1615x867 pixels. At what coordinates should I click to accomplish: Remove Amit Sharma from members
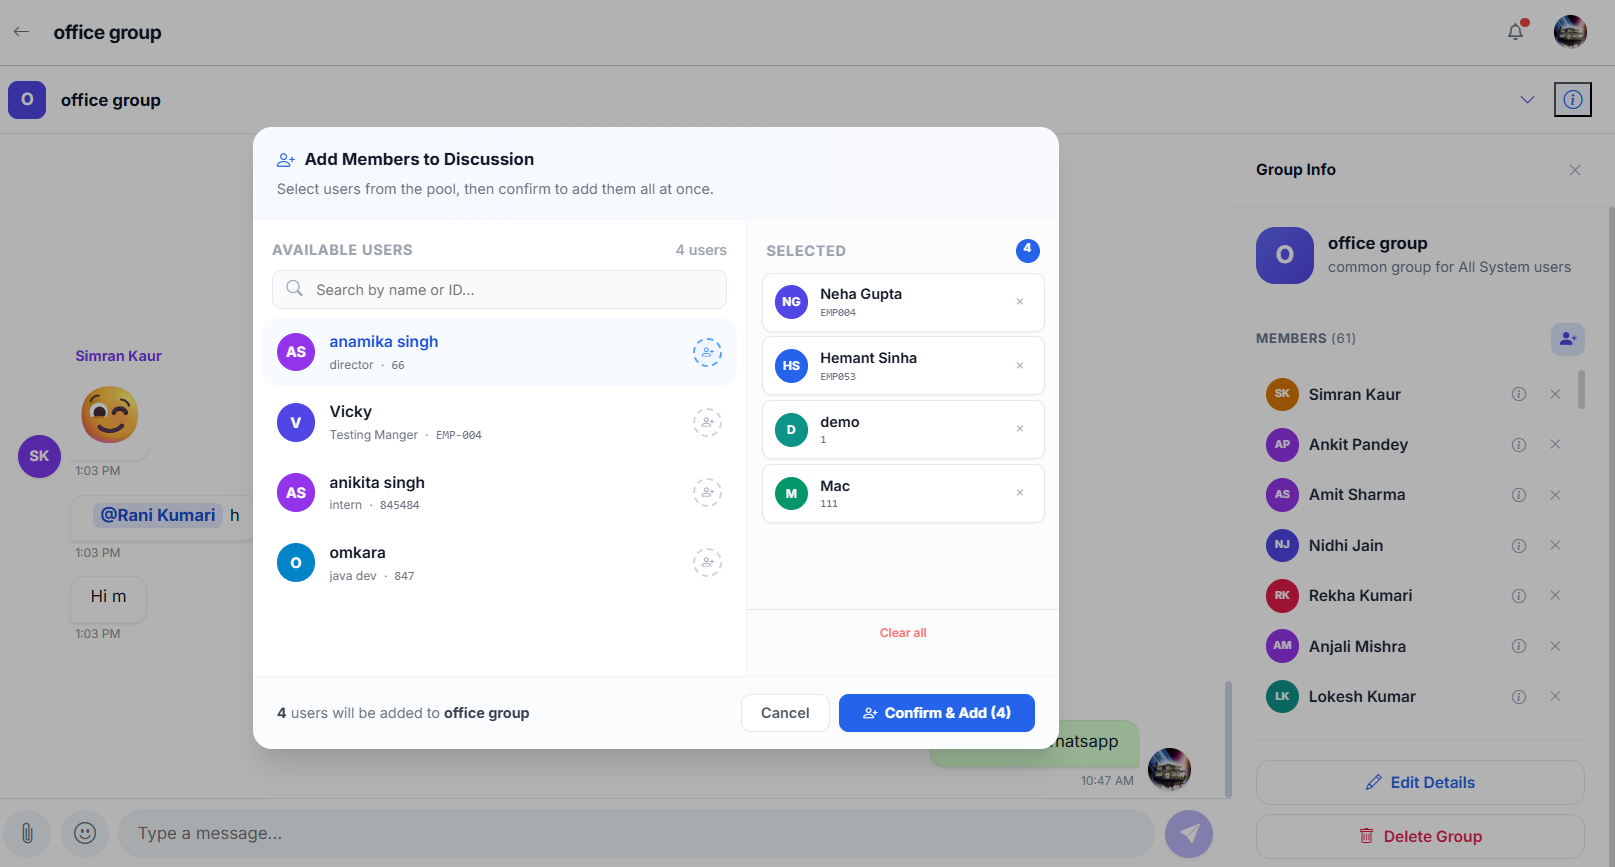click(x=1555, y=495)
